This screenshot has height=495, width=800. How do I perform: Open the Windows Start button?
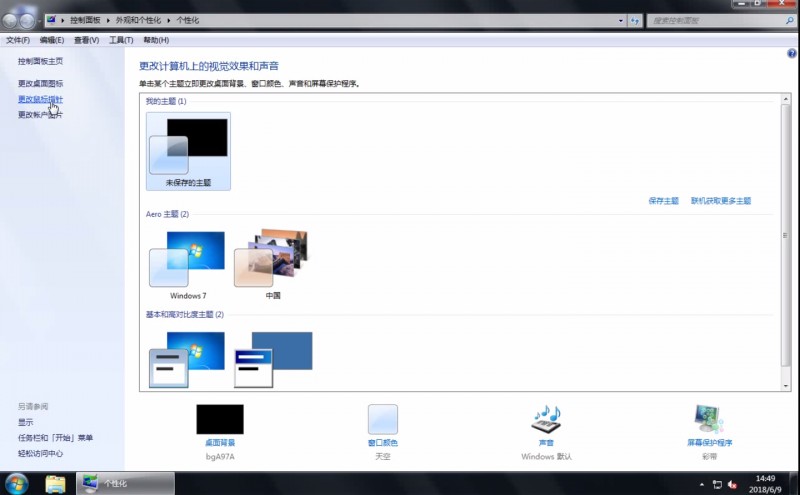pyautogui.click(x=15, y=483)
